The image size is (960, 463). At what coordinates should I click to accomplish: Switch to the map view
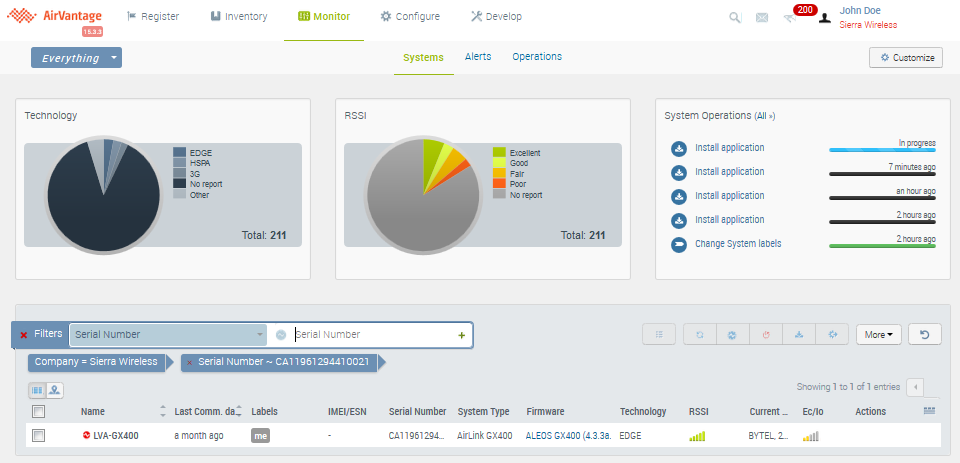(x=55, y=390)
